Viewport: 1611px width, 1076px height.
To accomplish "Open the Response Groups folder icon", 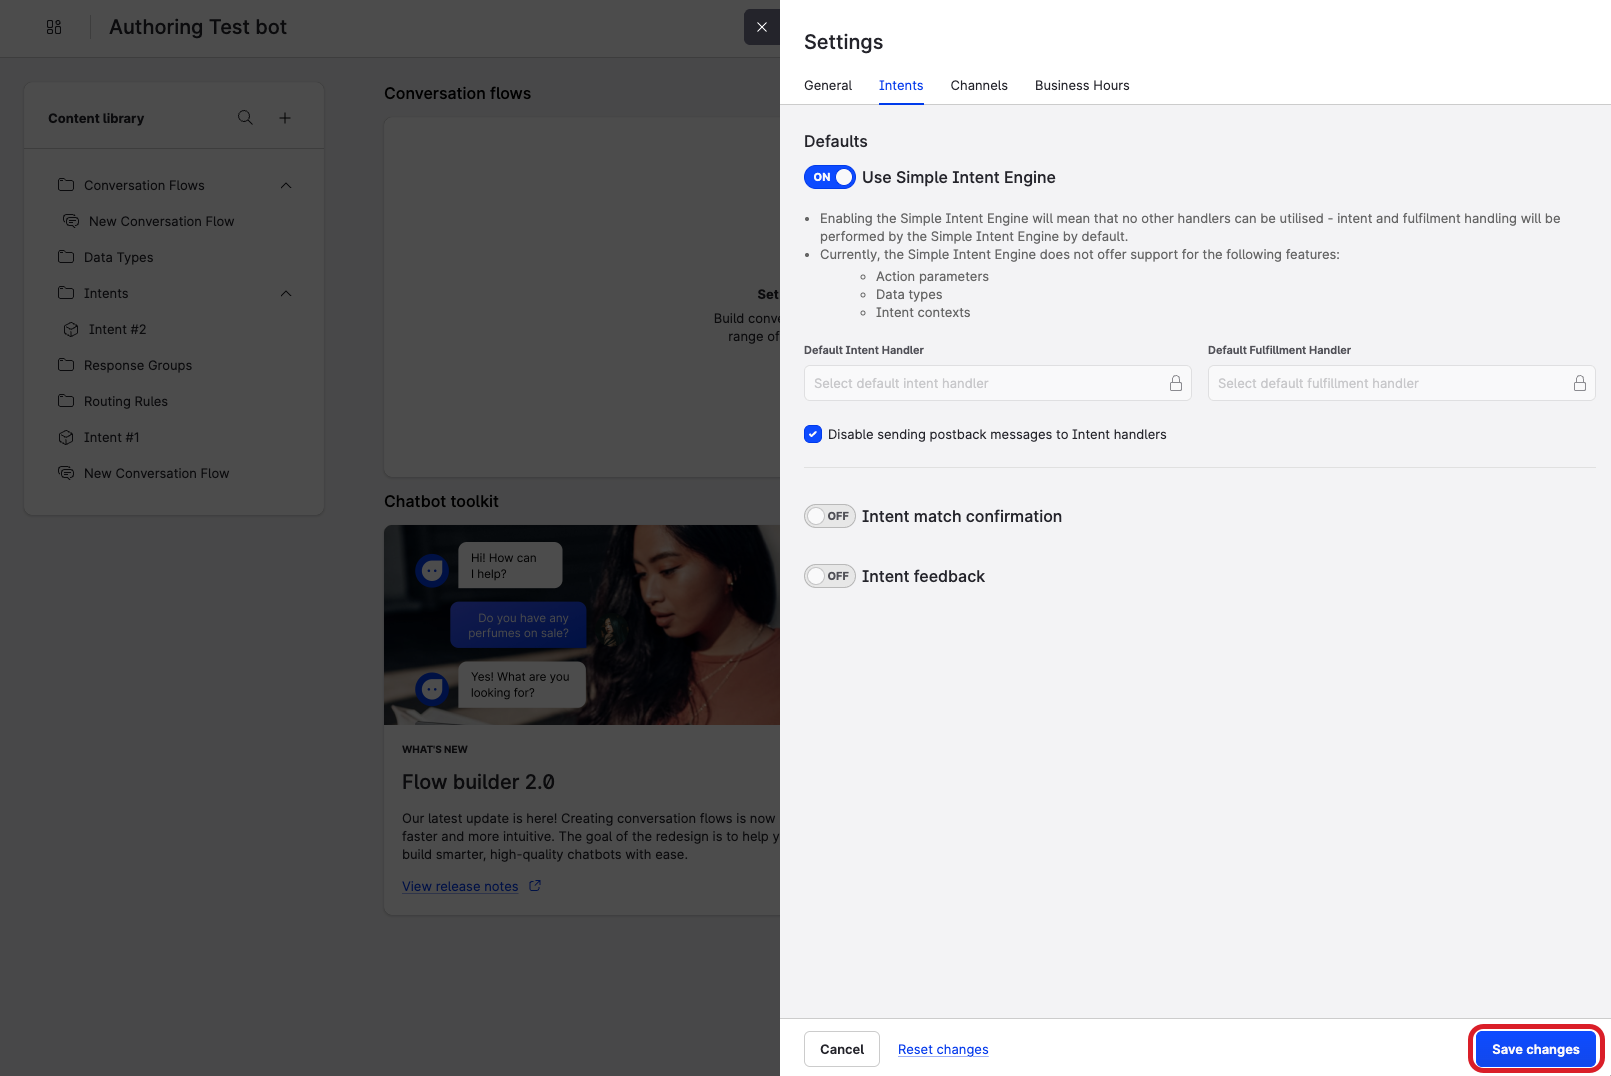I will (66, 365).
